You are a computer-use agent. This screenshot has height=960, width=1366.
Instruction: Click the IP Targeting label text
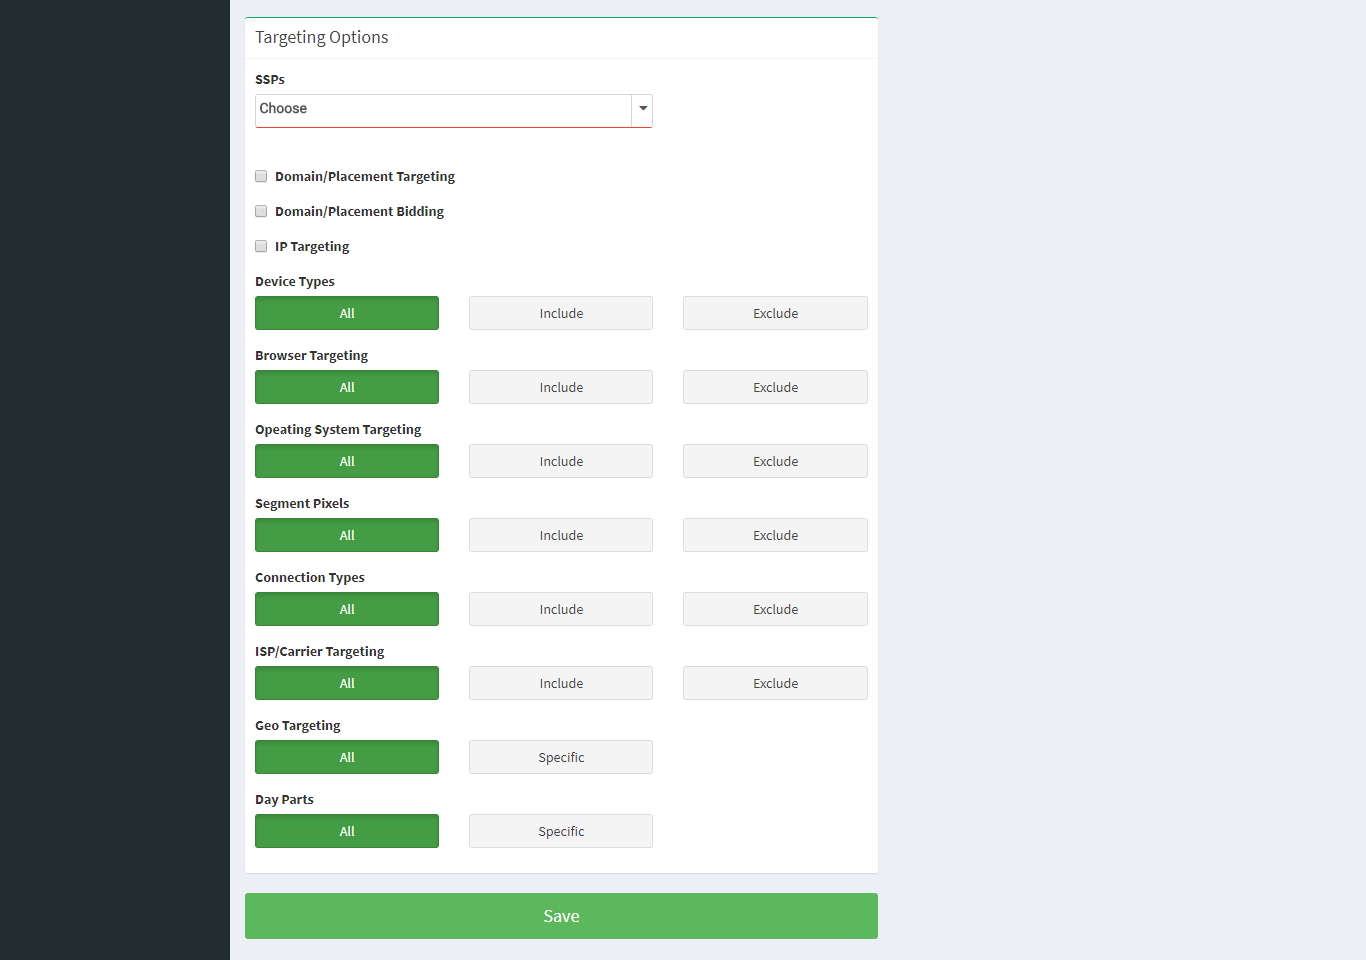click(x=312, y=246)
